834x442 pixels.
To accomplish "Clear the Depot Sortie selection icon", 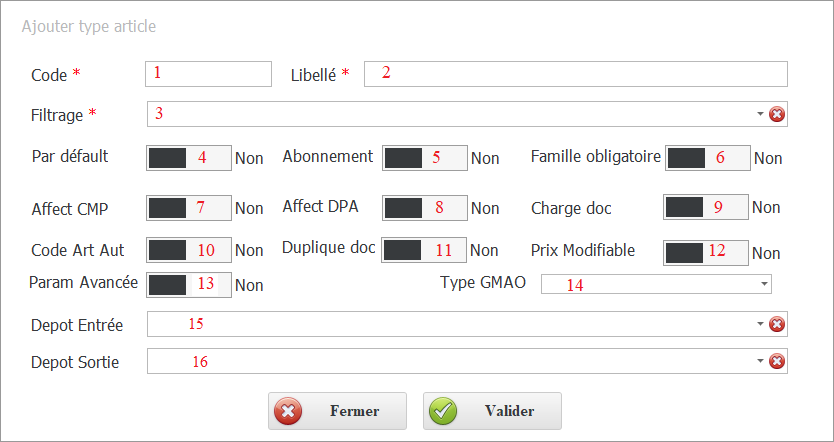I will (777, 361).
